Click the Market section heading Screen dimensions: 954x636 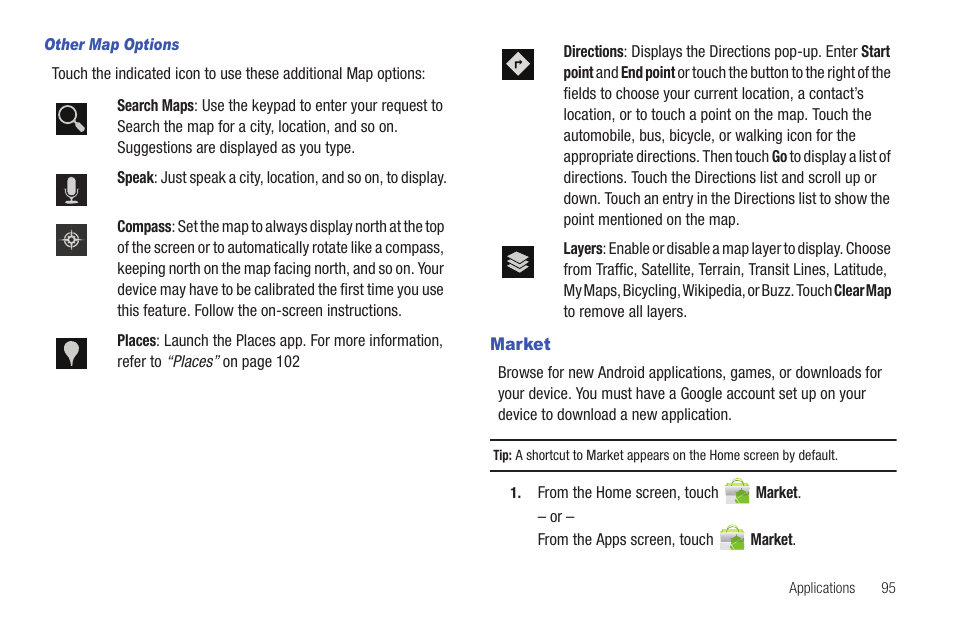[520, 344]
